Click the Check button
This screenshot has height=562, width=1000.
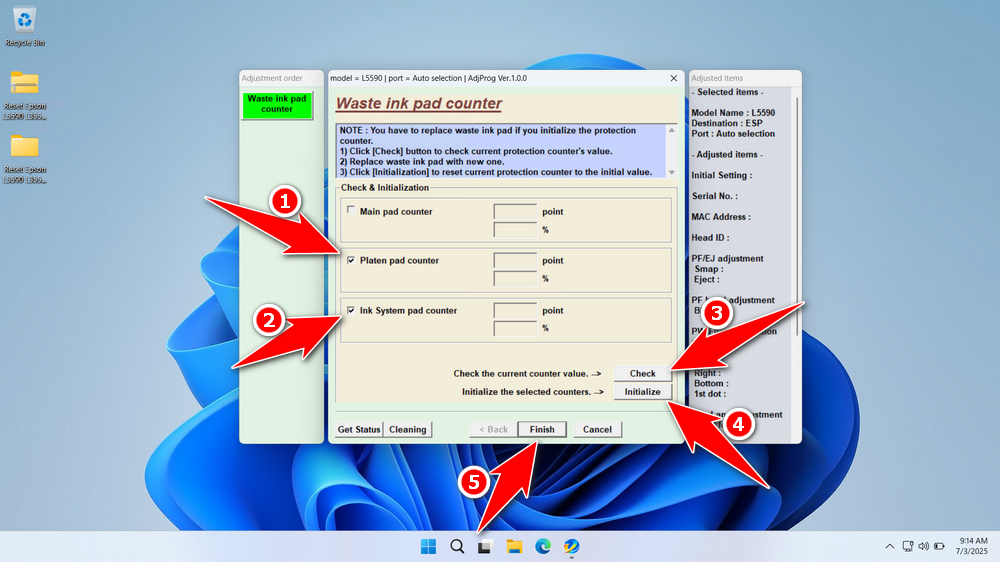(x=642, y=373)
